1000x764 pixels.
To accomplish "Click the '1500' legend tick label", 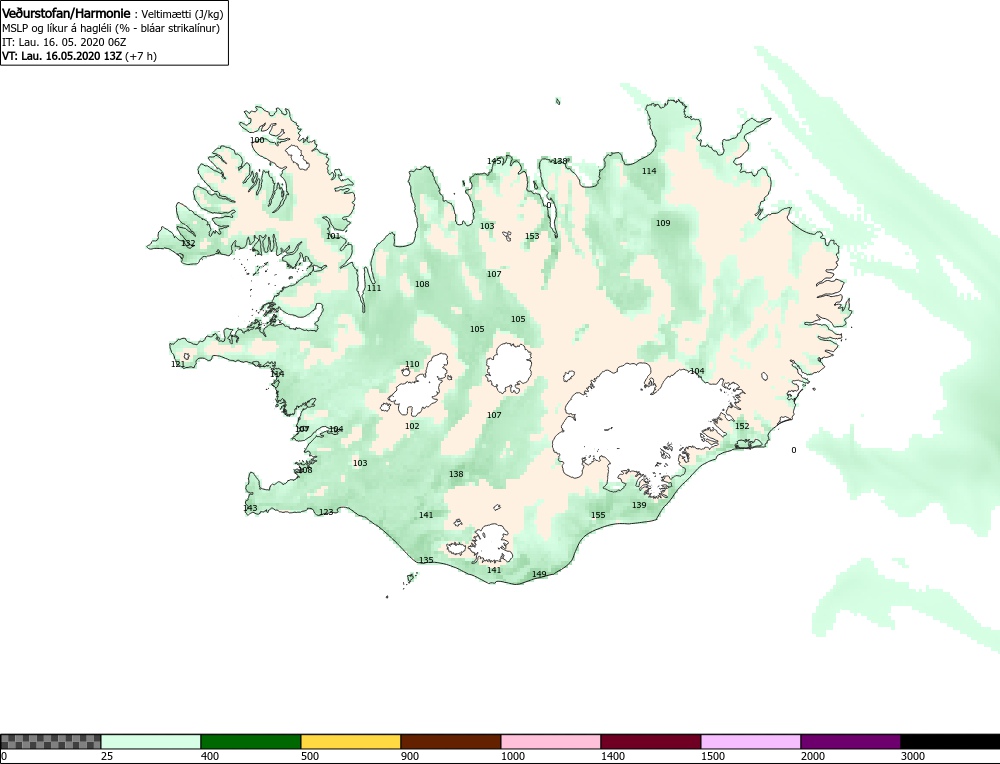I will 713,756.
